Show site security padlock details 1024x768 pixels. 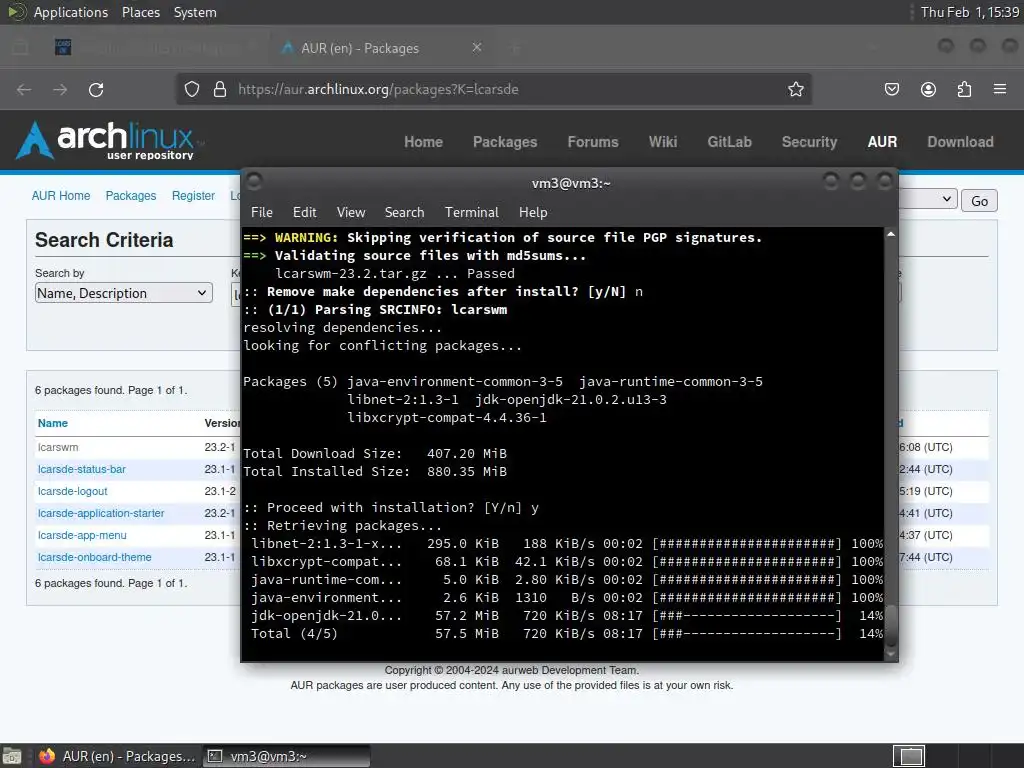[x=220, y=89]
